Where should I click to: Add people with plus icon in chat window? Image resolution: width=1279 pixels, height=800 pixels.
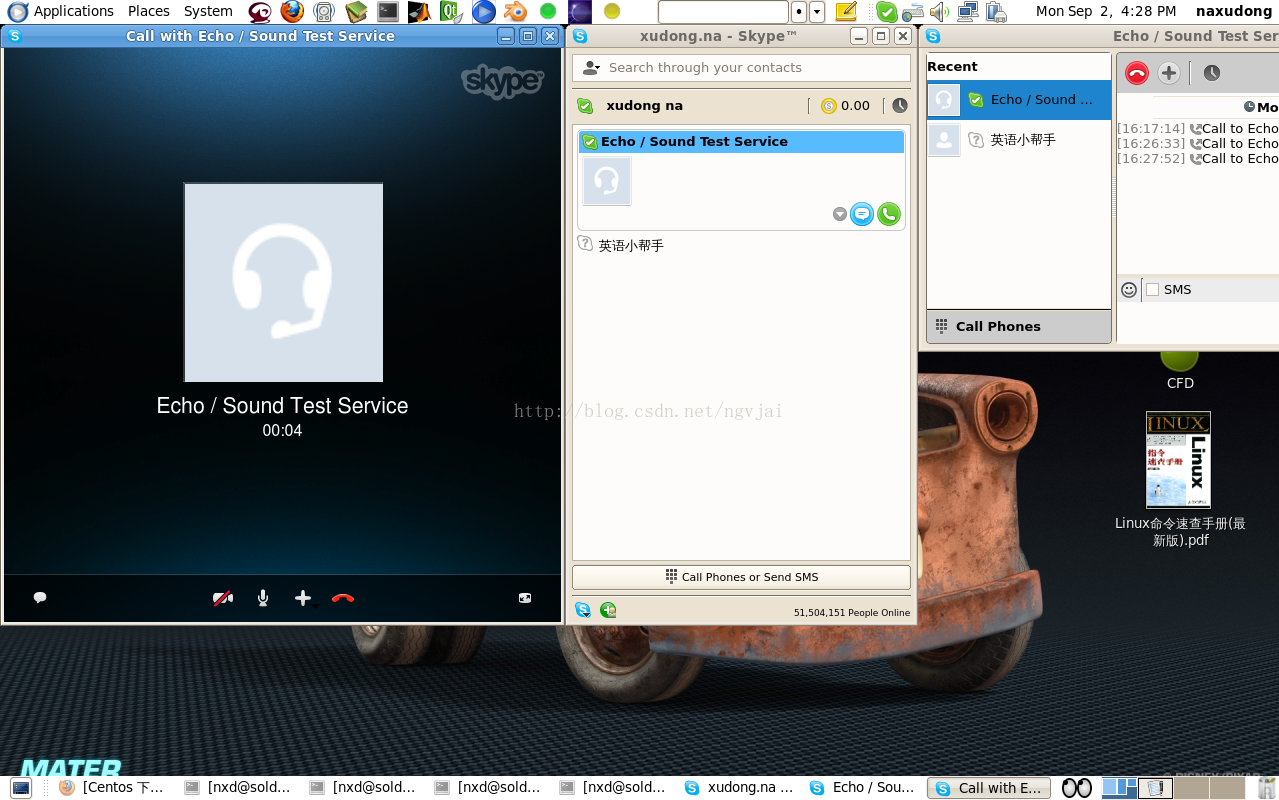point(1169,73)
